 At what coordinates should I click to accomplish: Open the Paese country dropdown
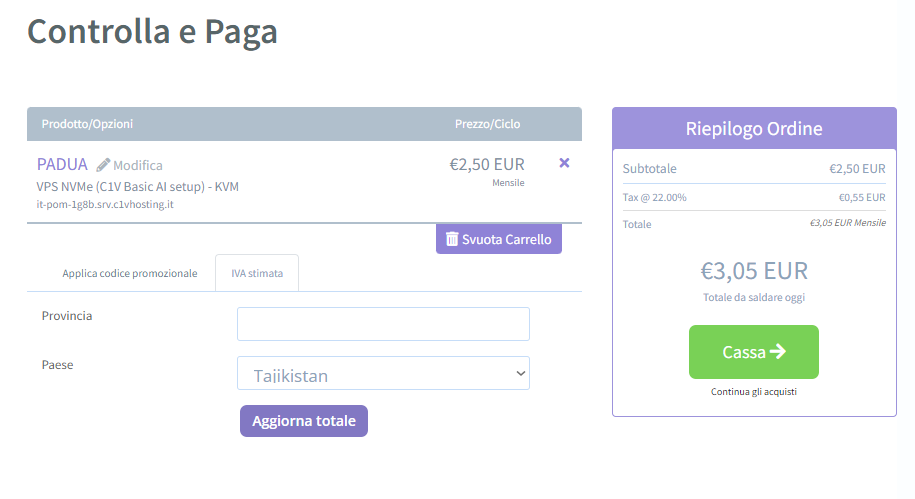pos(383,373)
